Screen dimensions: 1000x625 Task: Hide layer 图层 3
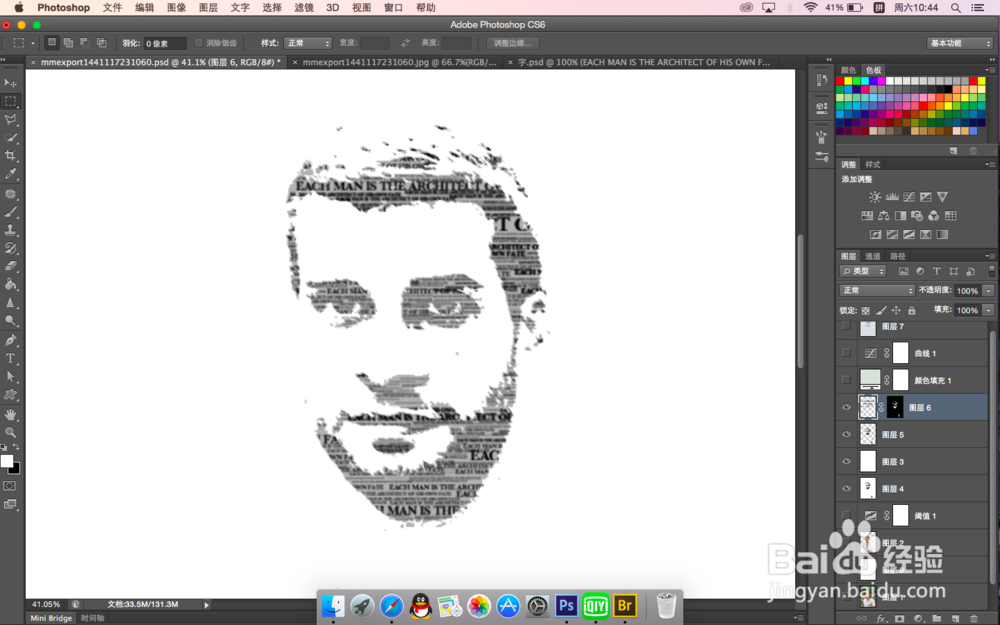[x=846, y=462]
